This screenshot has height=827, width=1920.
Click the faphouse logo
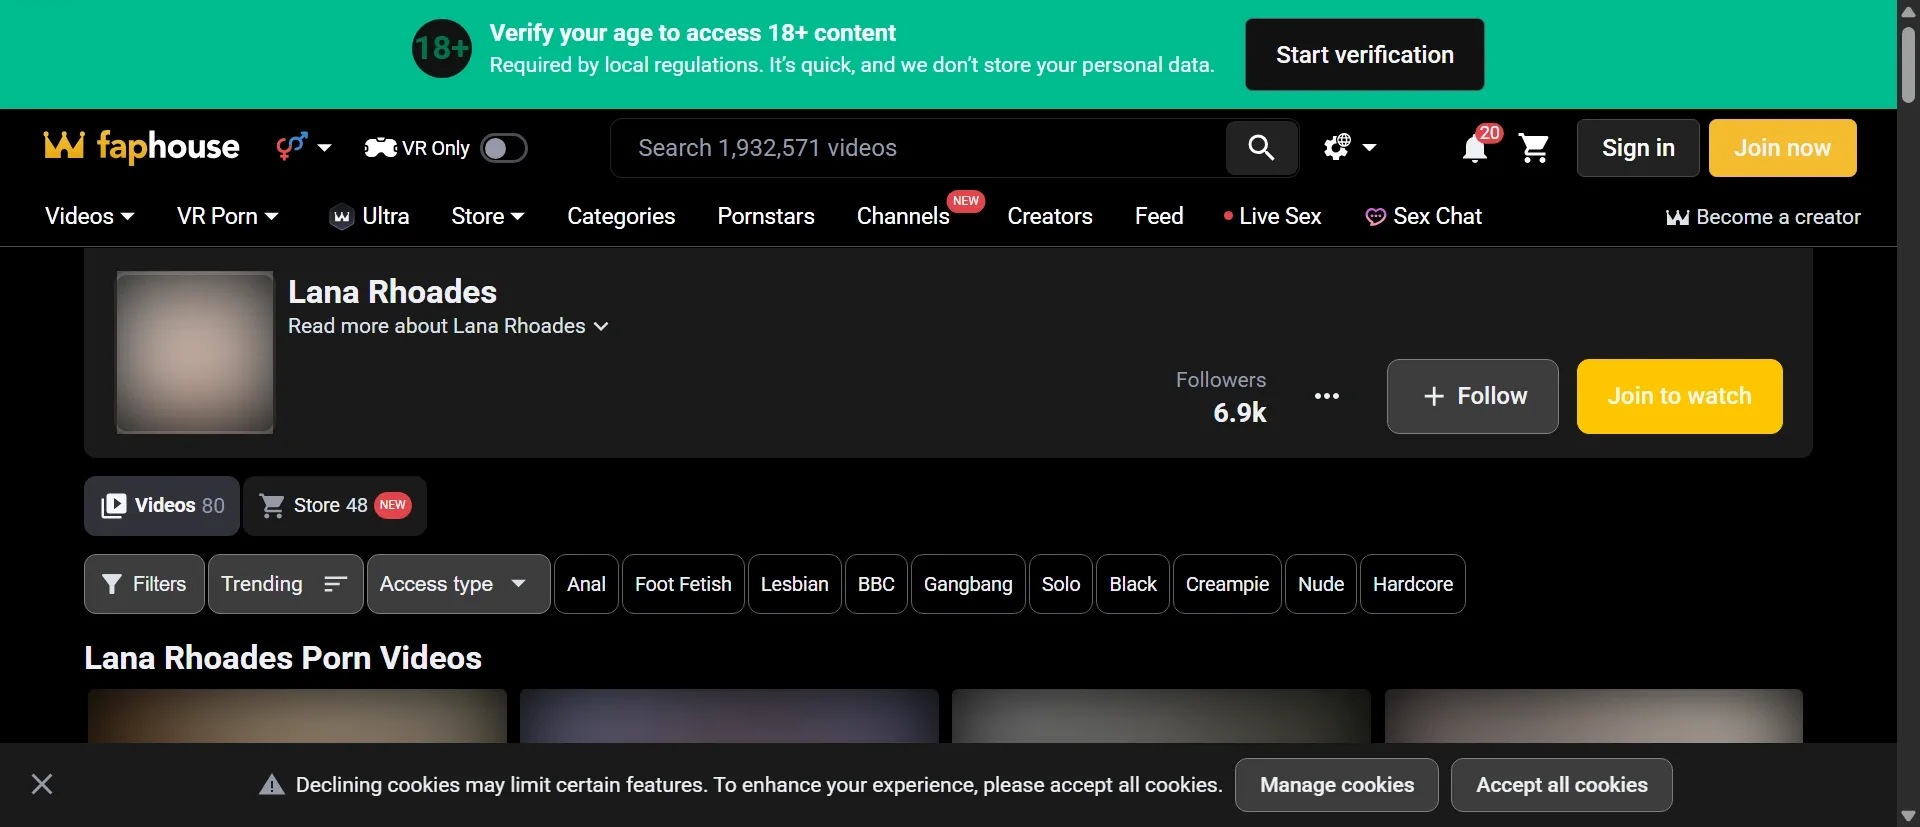pos(141,147)
